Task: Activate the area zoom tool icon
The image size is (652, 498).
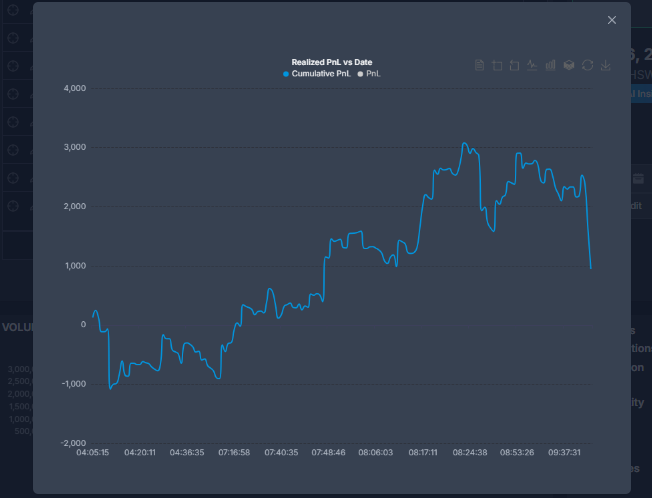Action: 497,65
